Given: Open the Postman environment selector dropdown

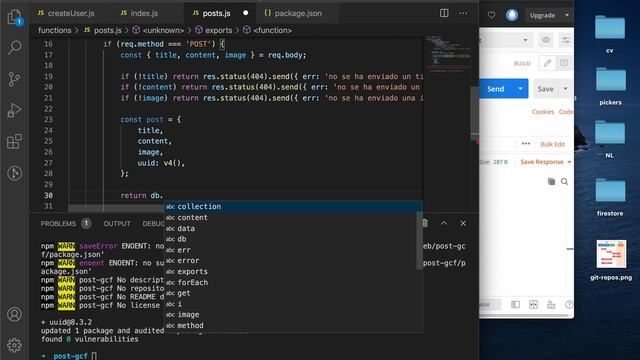Looking at the screenshot, I should [x=525, y=40].
